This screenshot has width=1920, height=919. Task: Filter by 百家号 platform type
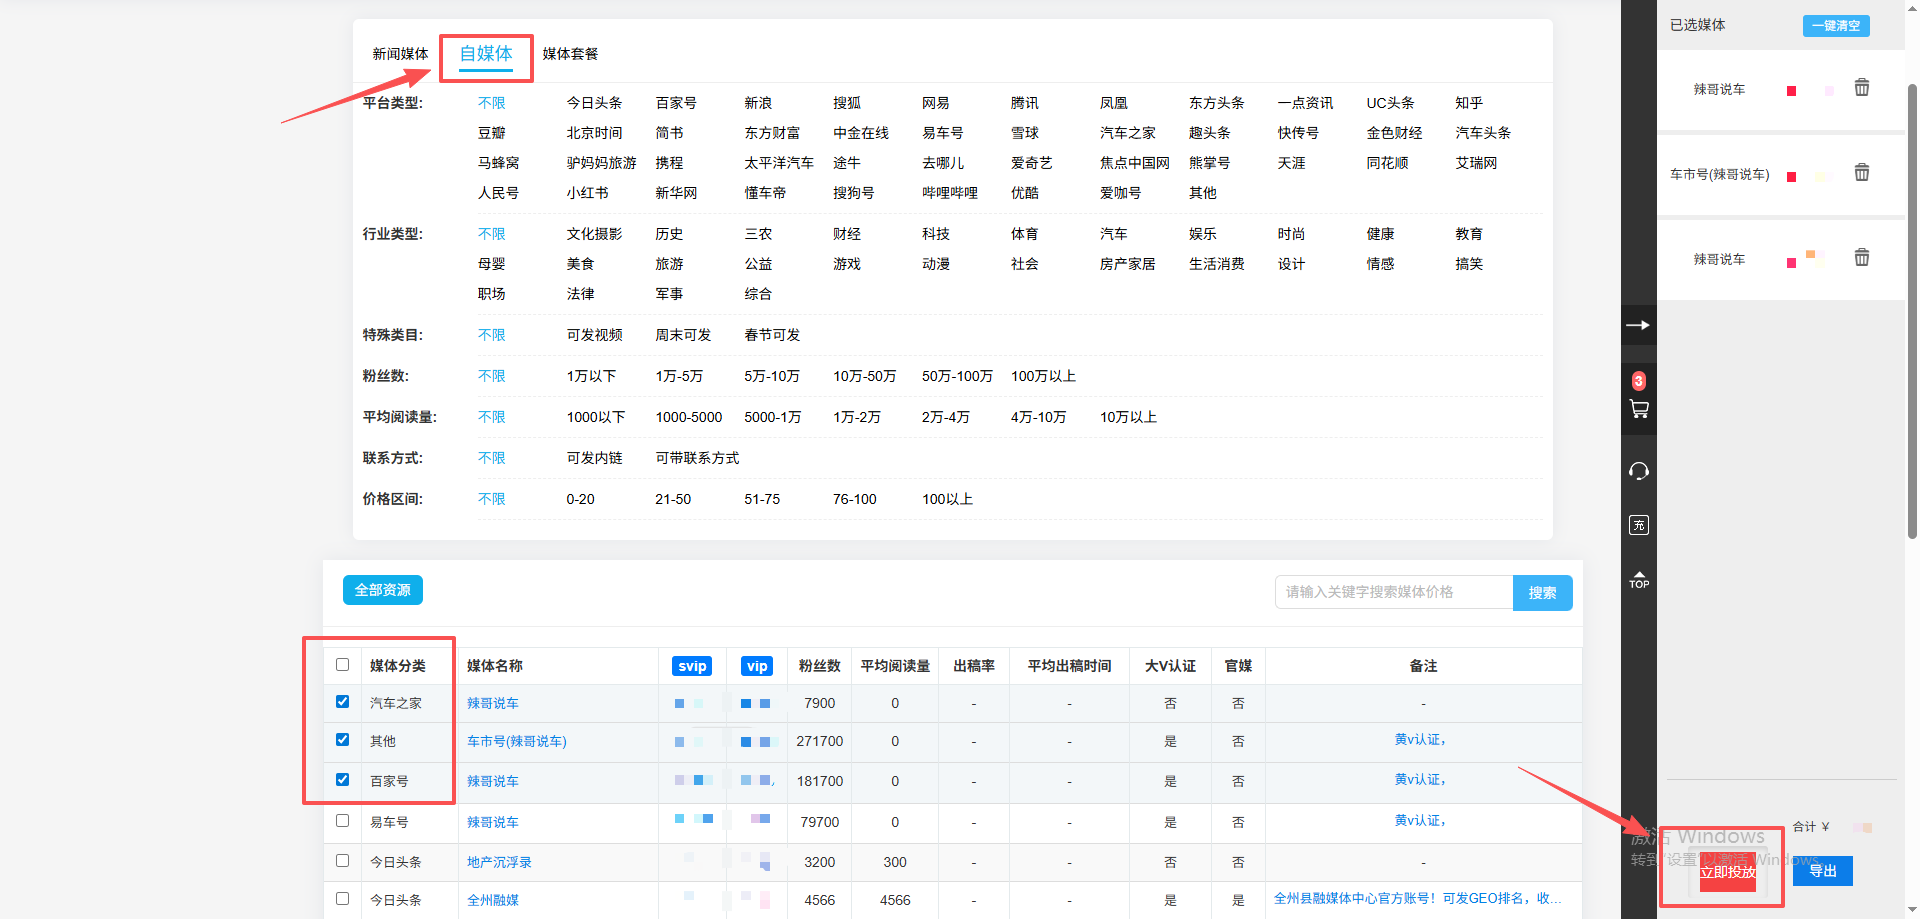[x=676, y=103]
